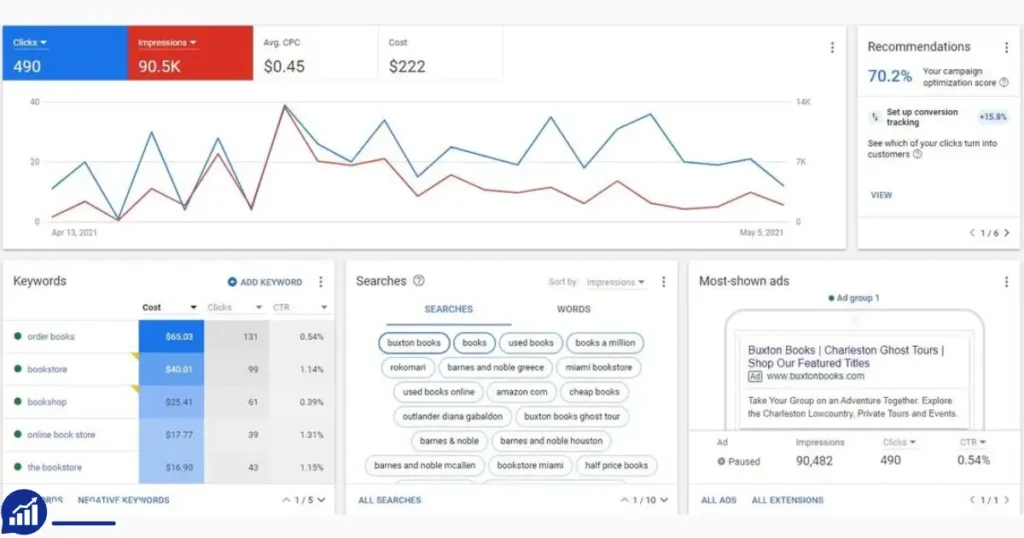Select the 'used books online' chip

point(439,392)
